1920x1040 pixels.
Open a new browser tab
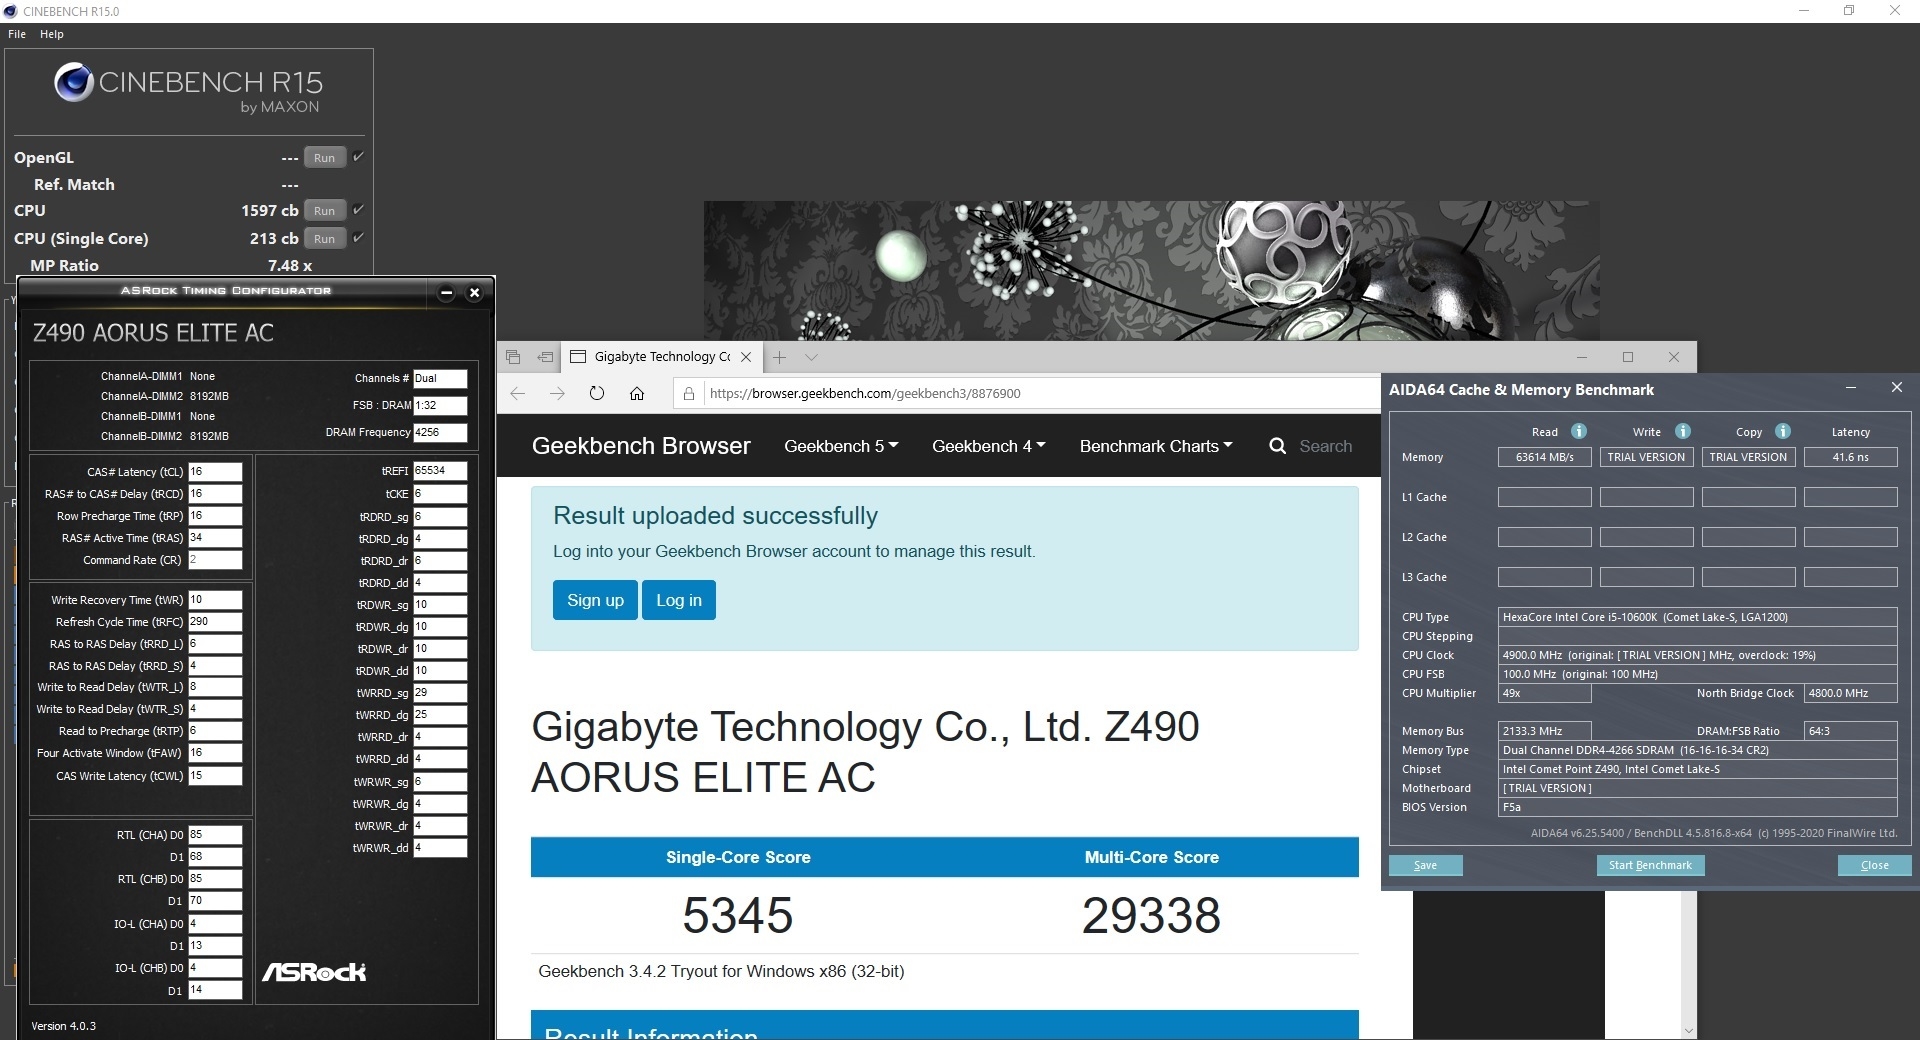[x=780, y=357]
